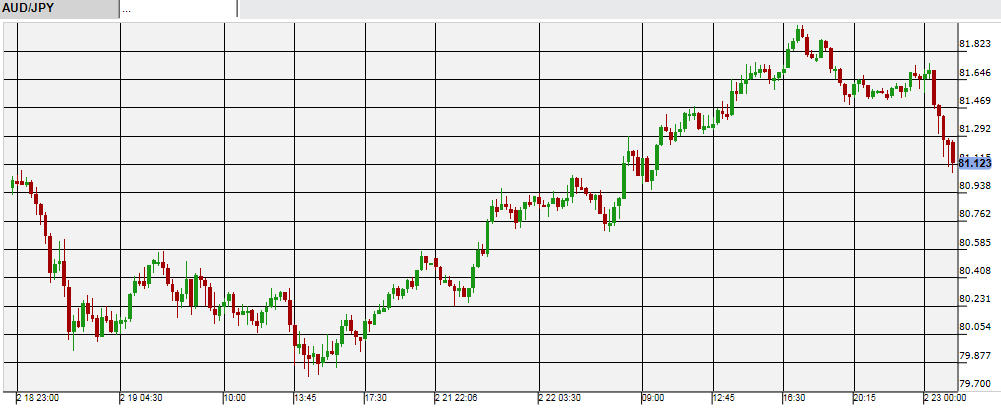Click the highlighted current price label 81.123

[x=974, y=163]
